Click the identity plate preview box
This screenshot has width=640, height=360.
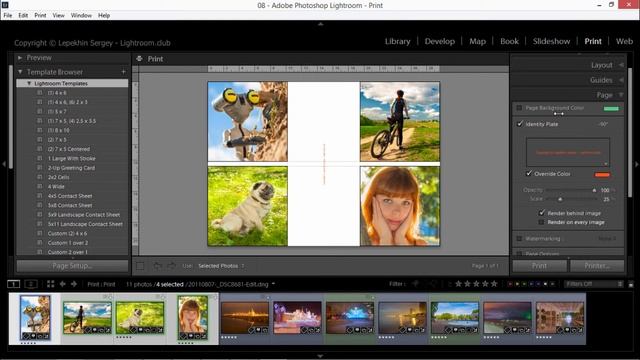coord(568,152)
